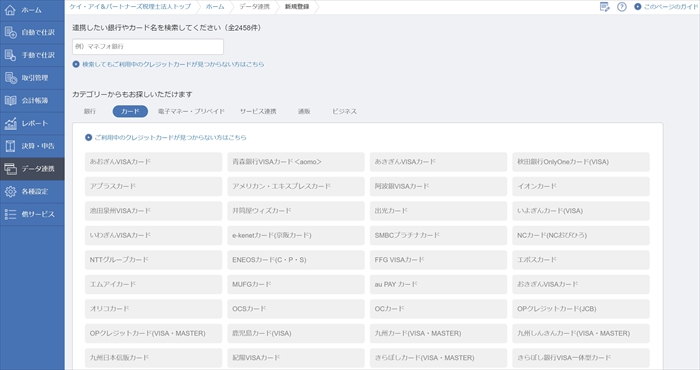Viewport: 700px width, 370px height.
Task: Choose 池田泉州VISAカード
Action: coord(154,211)
